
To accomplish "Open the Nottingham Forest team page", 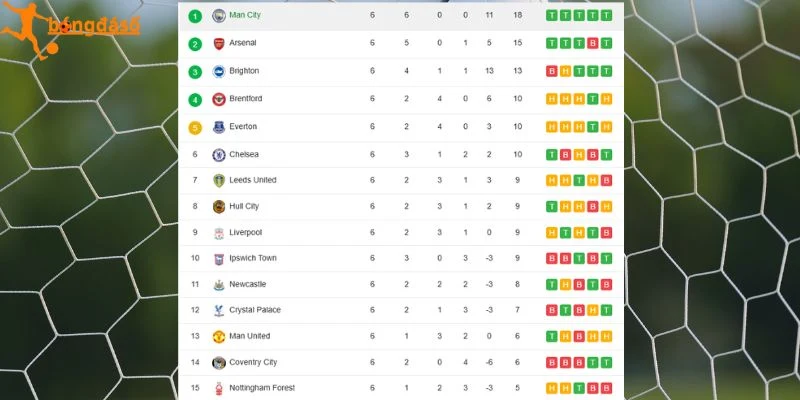I will [262, 388].
